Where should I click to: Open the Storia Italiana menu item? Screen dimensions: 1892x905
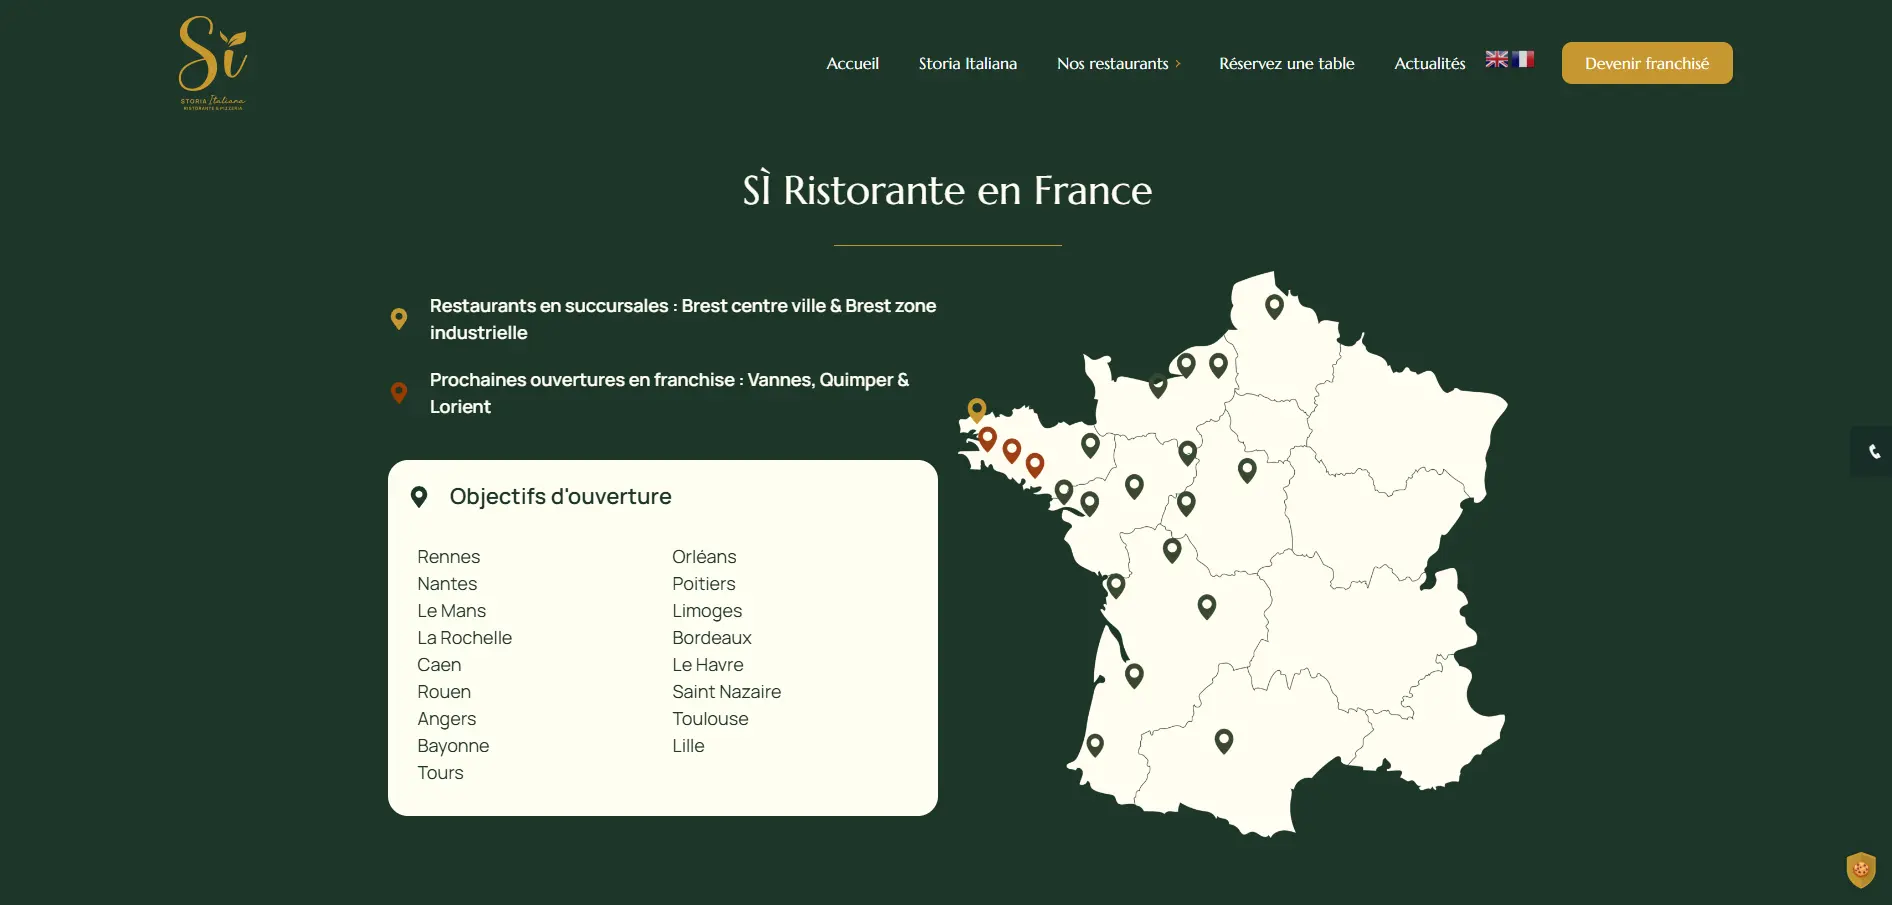click(x=968, y=63)
